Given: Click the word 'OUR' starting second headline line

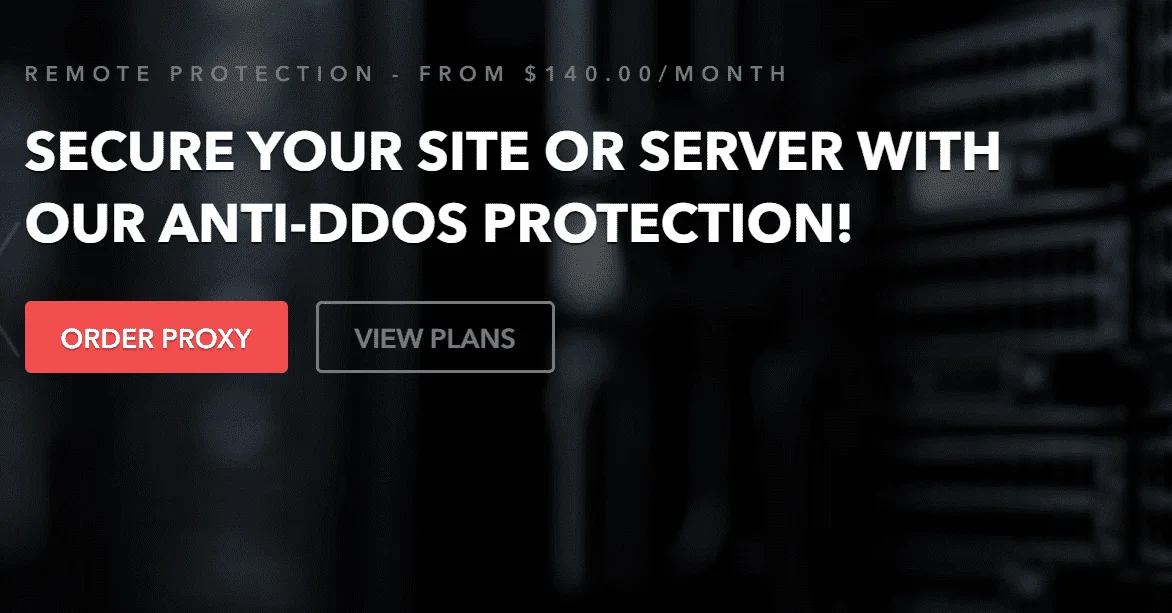Looking at the screenshot, I should [x=85, y=223].
